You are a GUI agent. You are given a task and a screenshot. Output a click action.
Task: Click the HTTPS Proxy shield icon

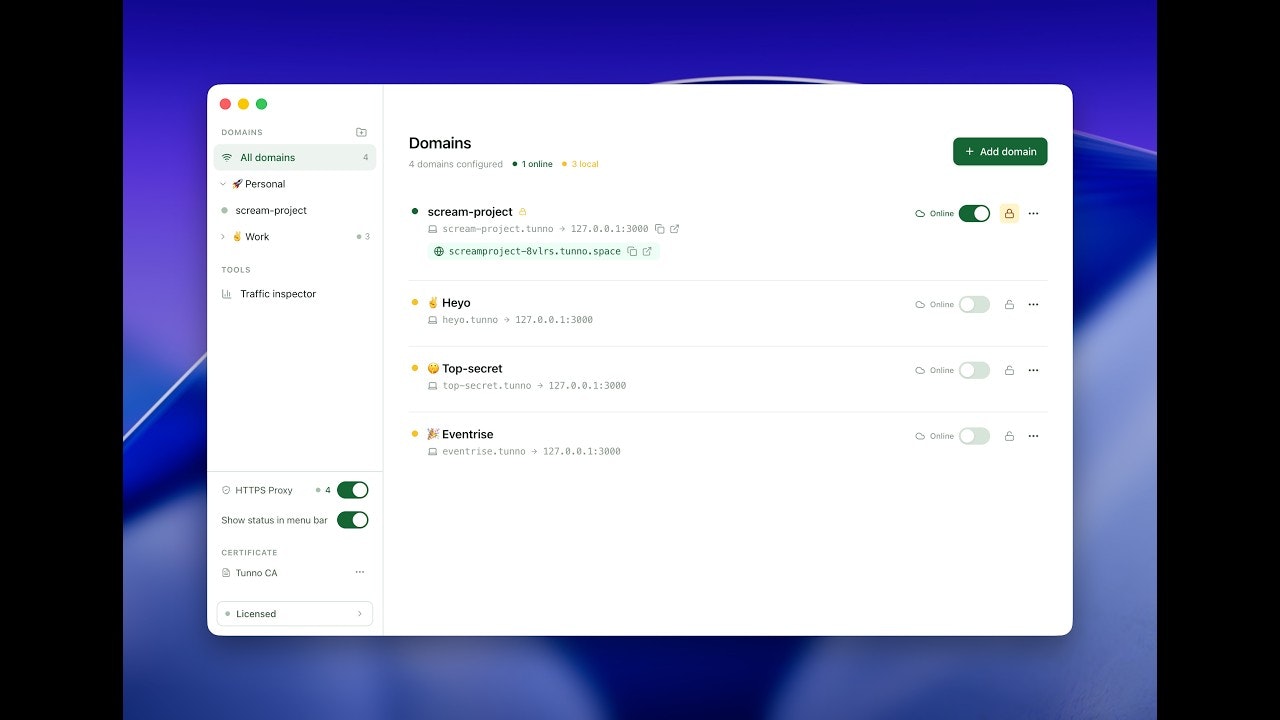(x=226, y=490)
